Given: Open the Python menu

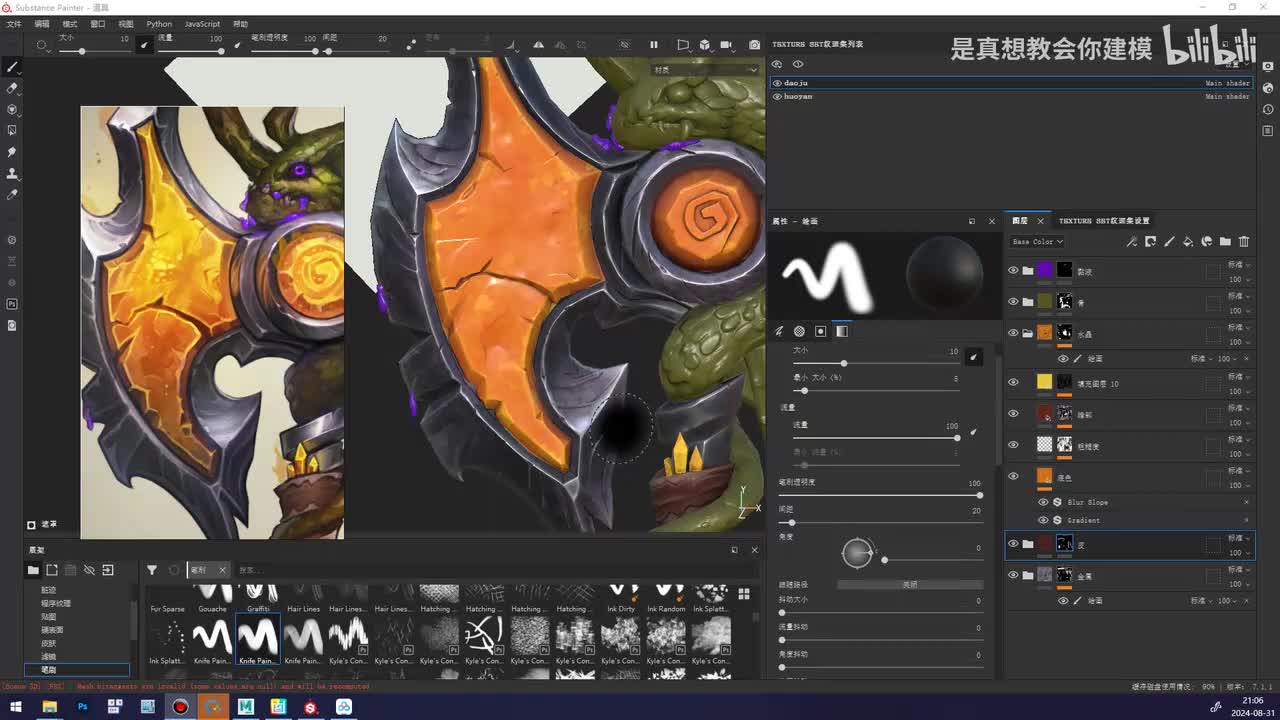Looking at the screenshot, I should point(159,24).
